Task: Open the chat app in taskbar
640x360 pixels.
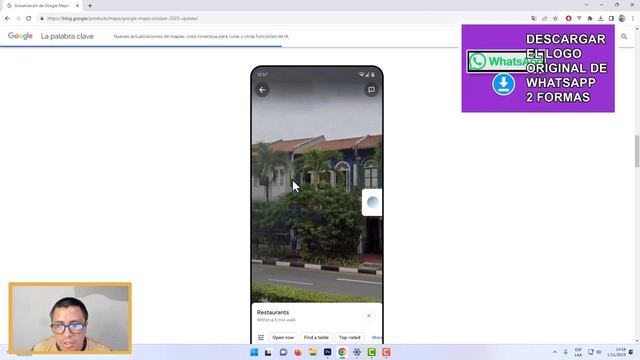Action: pyautogui.click(x=283, y=352)
